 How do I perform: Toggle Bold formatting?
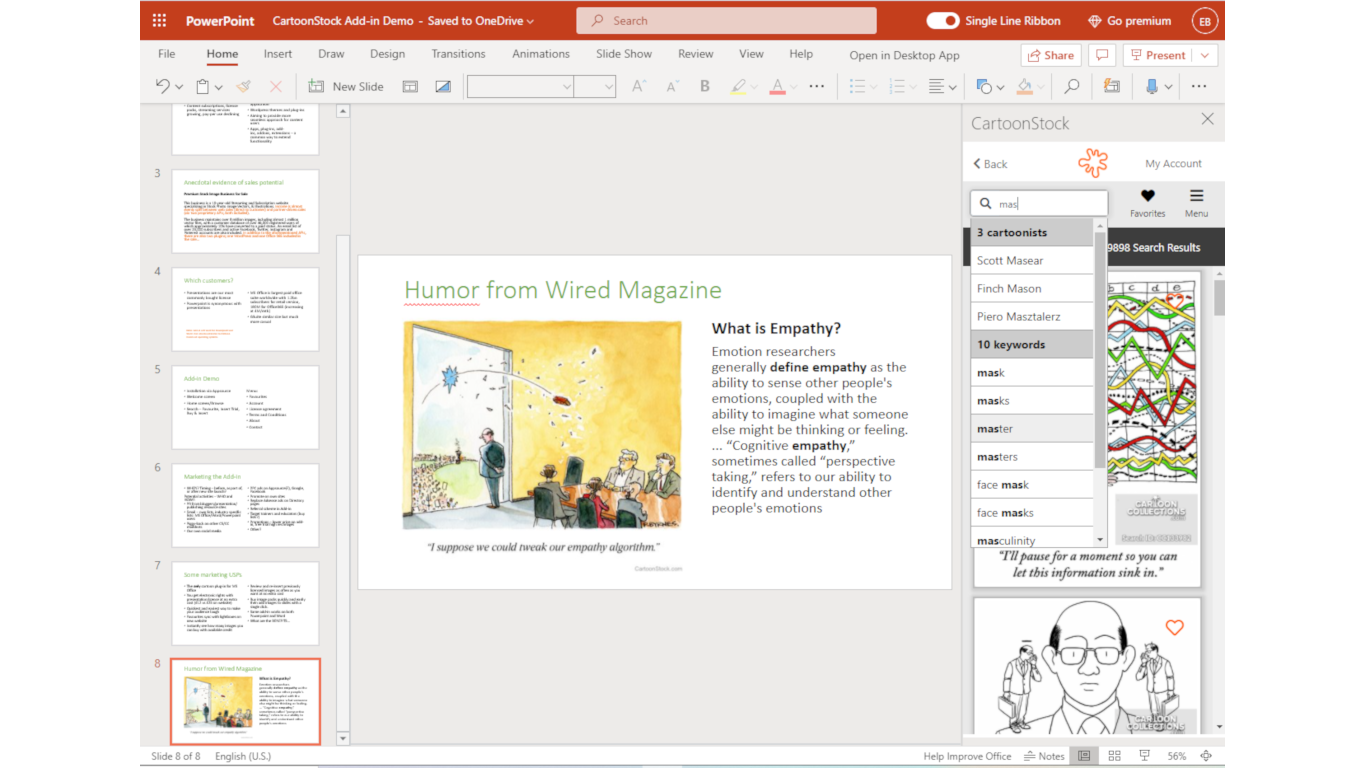[705, 87]
